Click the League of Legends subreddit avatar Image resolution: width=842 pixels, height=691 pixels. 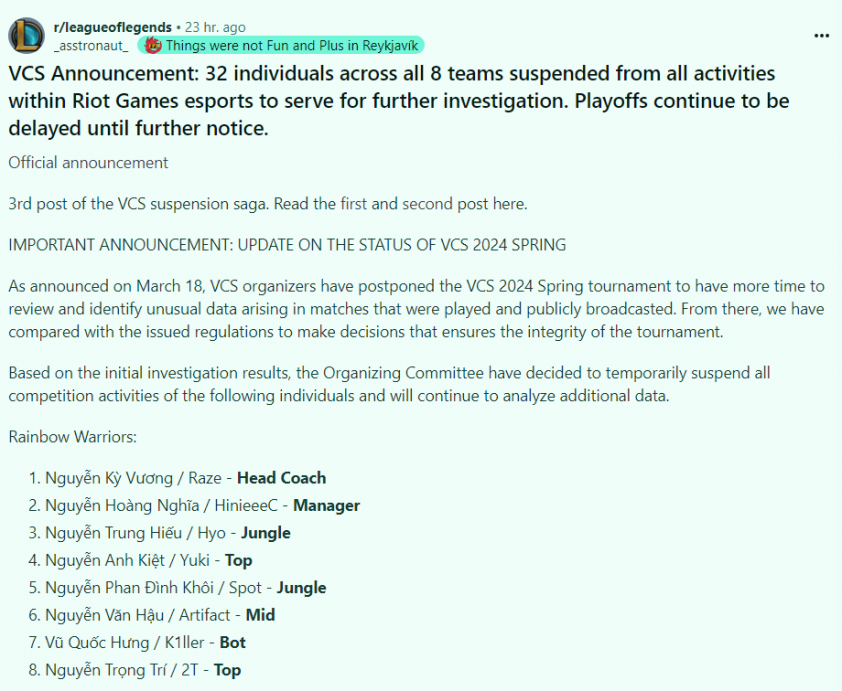coord(26,36)
